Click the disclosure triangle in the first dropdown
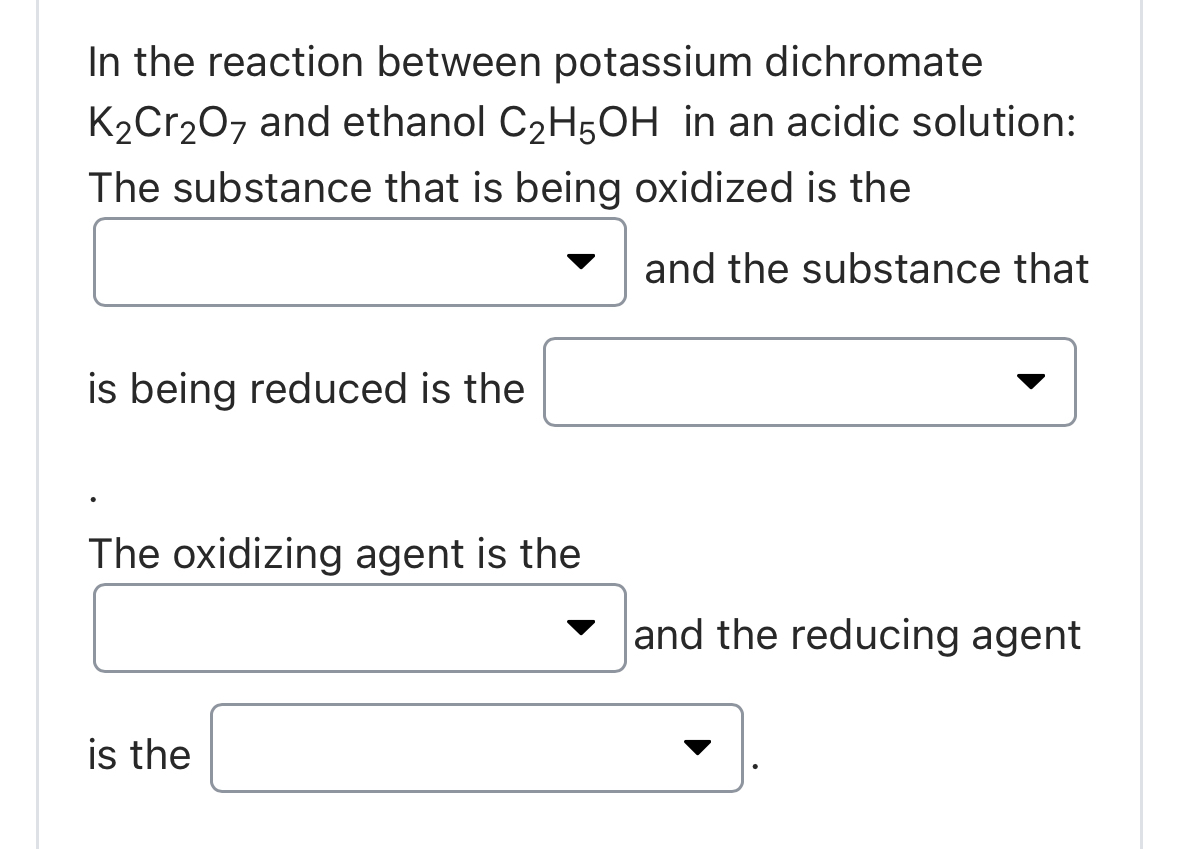 coord(581,262)
